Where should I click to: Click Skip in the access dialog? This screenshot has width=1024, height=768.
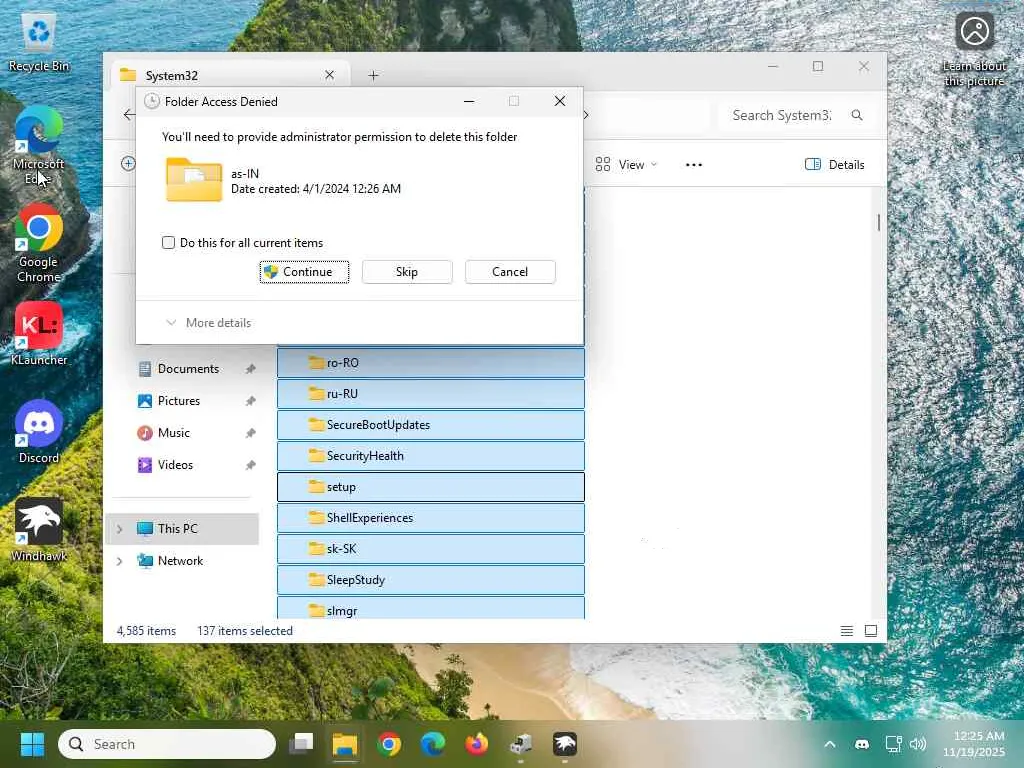(407, 272)
